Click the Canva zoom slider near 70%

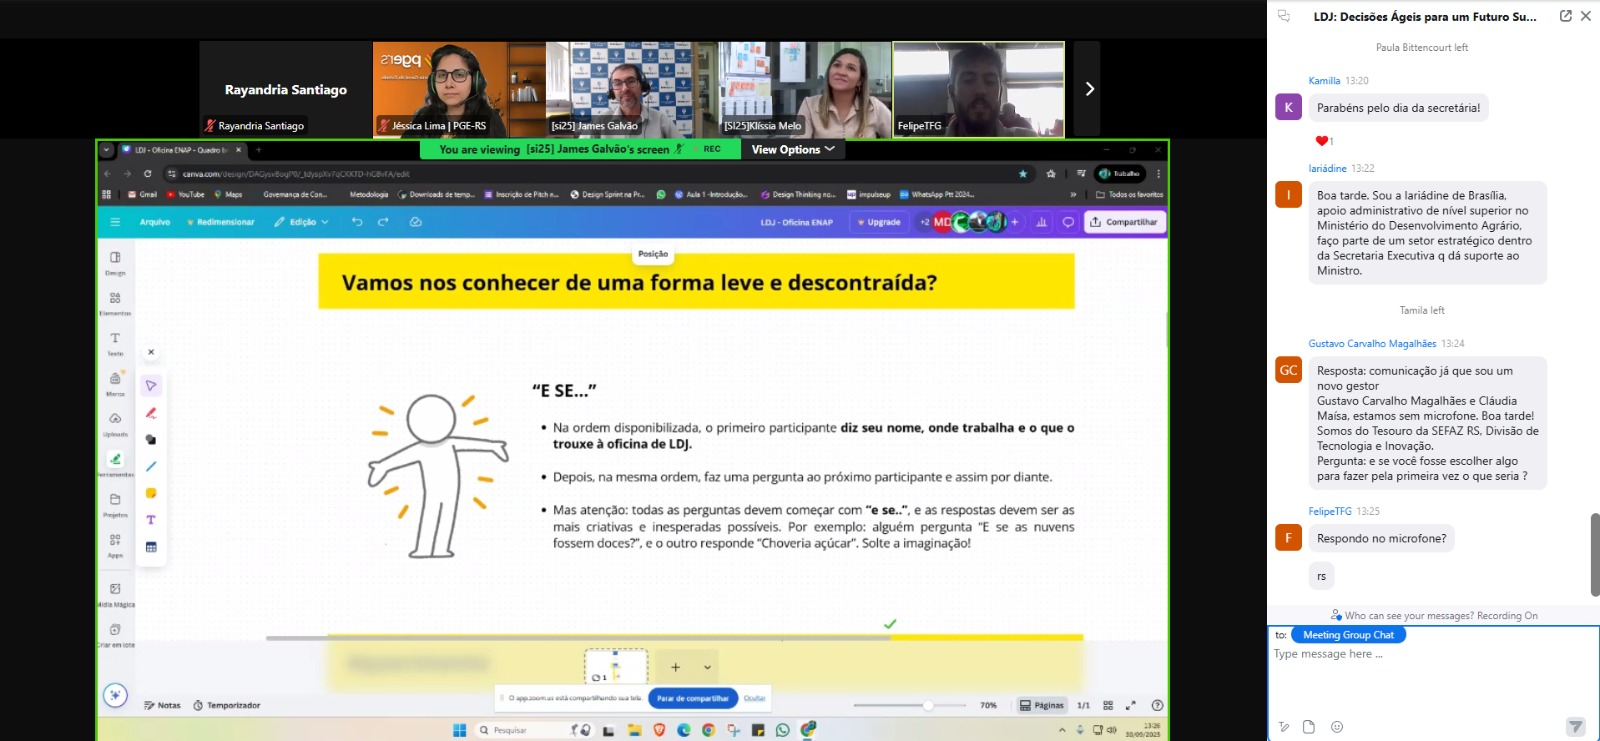(x=928, y=705)
